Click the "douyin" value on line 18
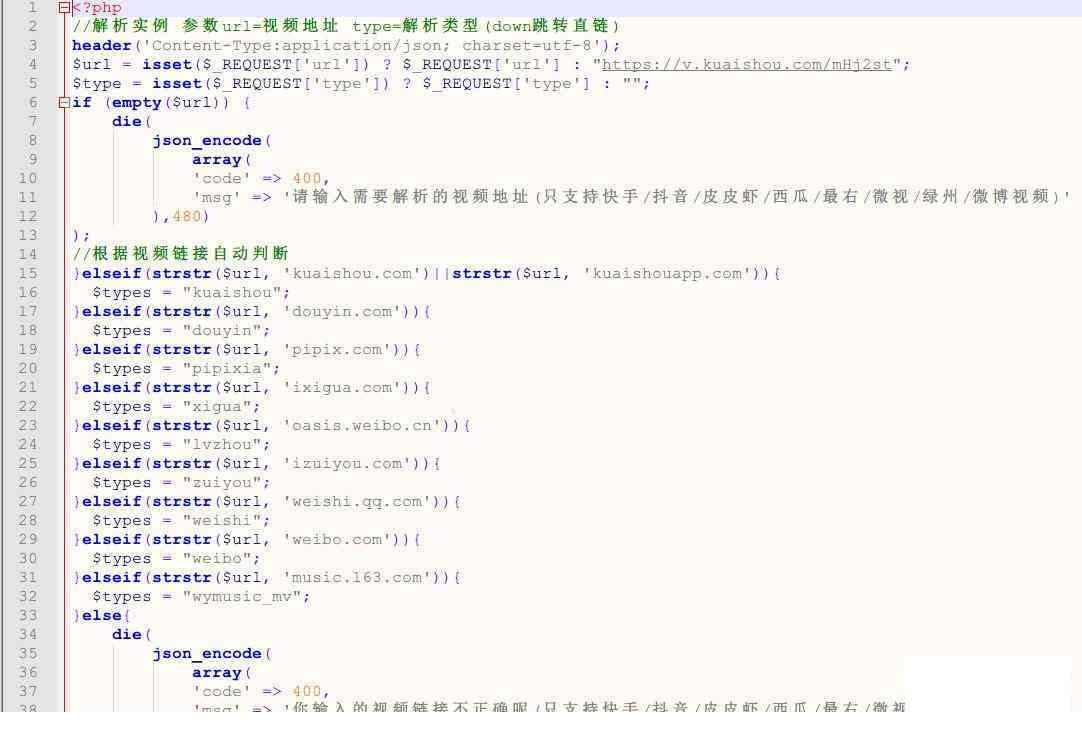1082x735 pixels. click(x=222, y=331)
